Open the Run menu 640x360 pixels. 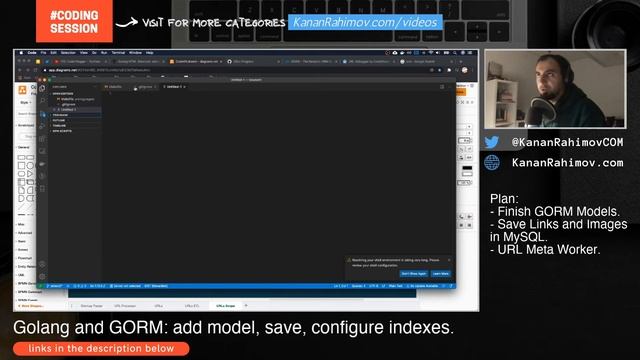click(x=104, y=53)
